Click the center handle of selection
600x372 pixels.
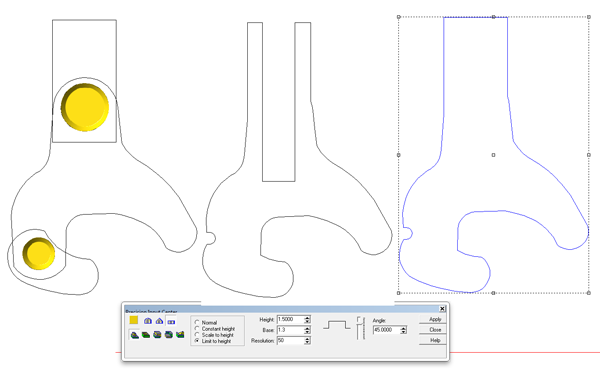(494, 155)
